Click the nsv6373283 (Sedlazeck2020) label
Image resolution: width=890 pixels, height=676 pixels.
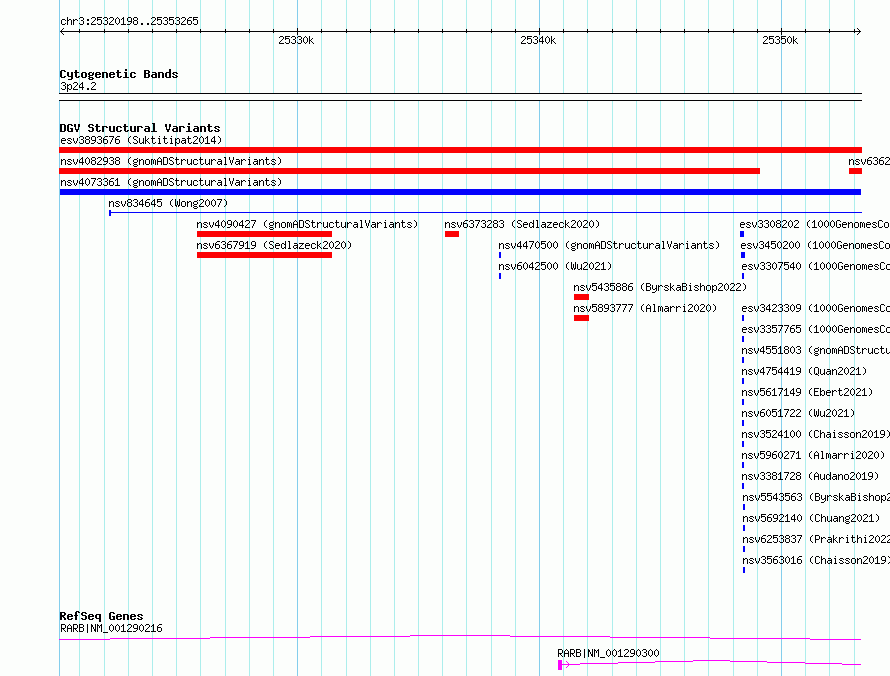tap(522, 224)
